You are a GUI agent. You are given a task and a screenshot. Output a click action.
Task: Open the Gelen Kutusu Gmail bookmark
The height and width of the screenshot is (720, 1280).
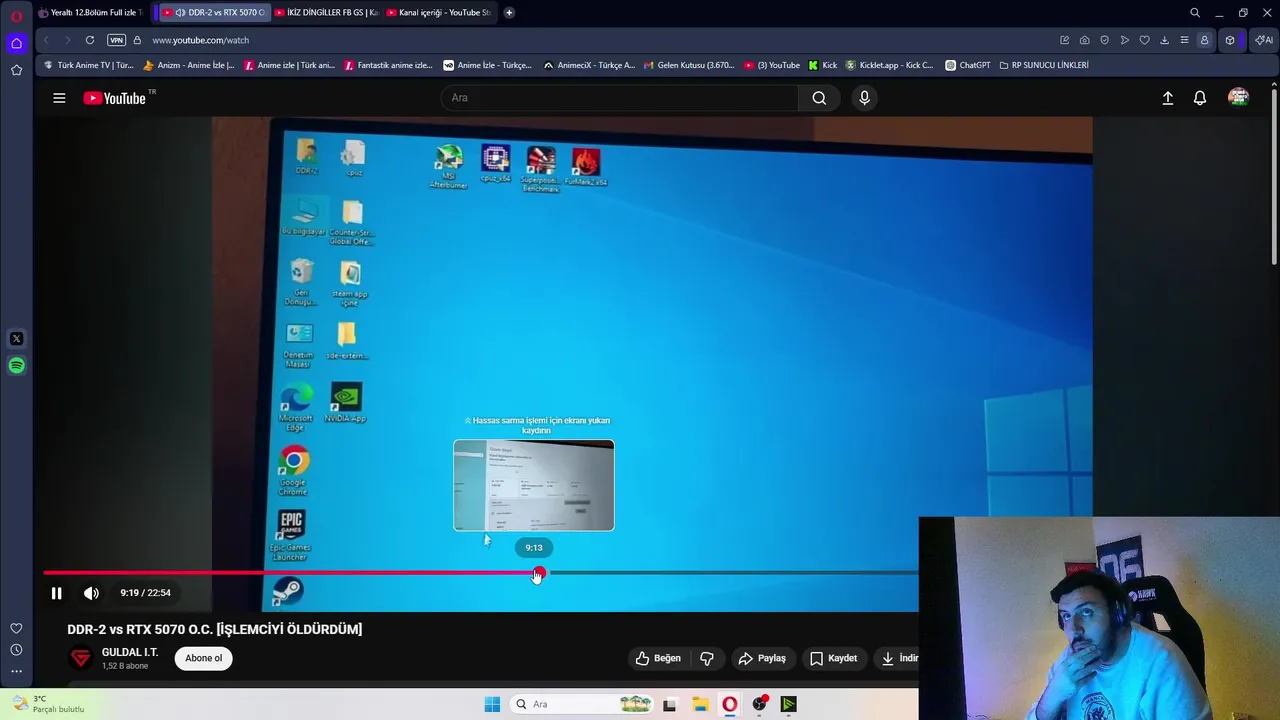pos(689,65)
